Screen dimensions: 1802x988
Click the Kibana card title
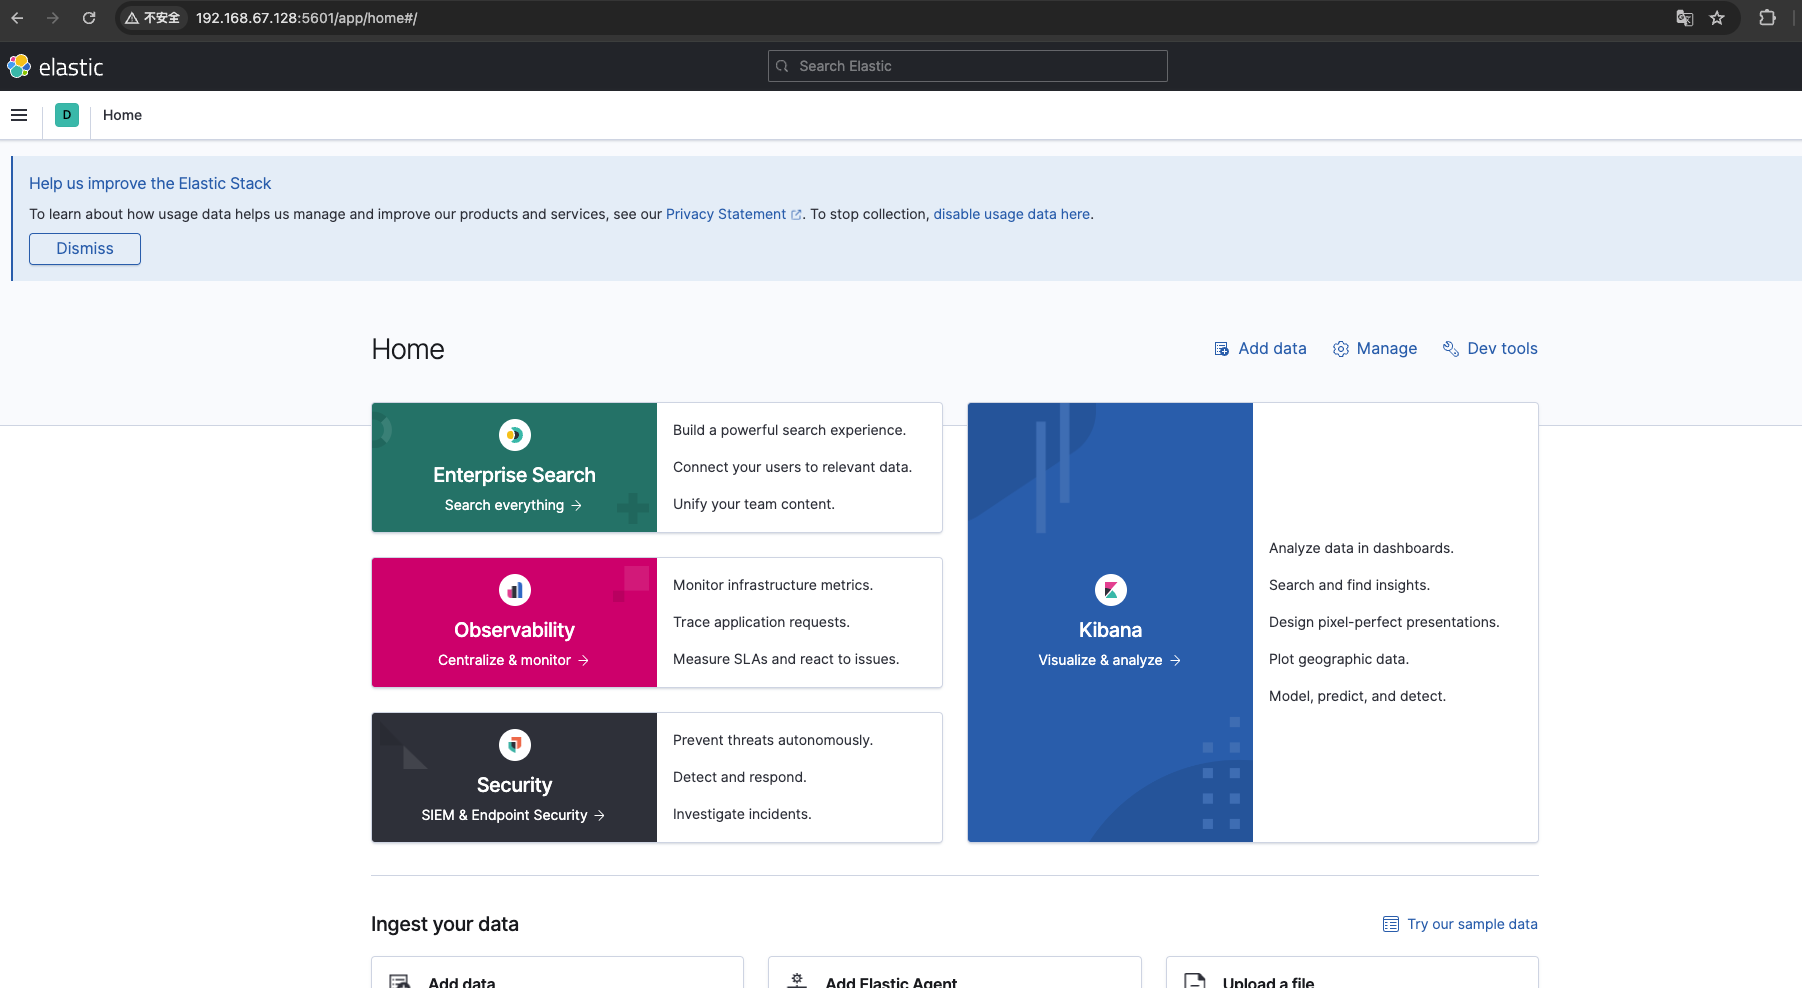point(1110,630)
